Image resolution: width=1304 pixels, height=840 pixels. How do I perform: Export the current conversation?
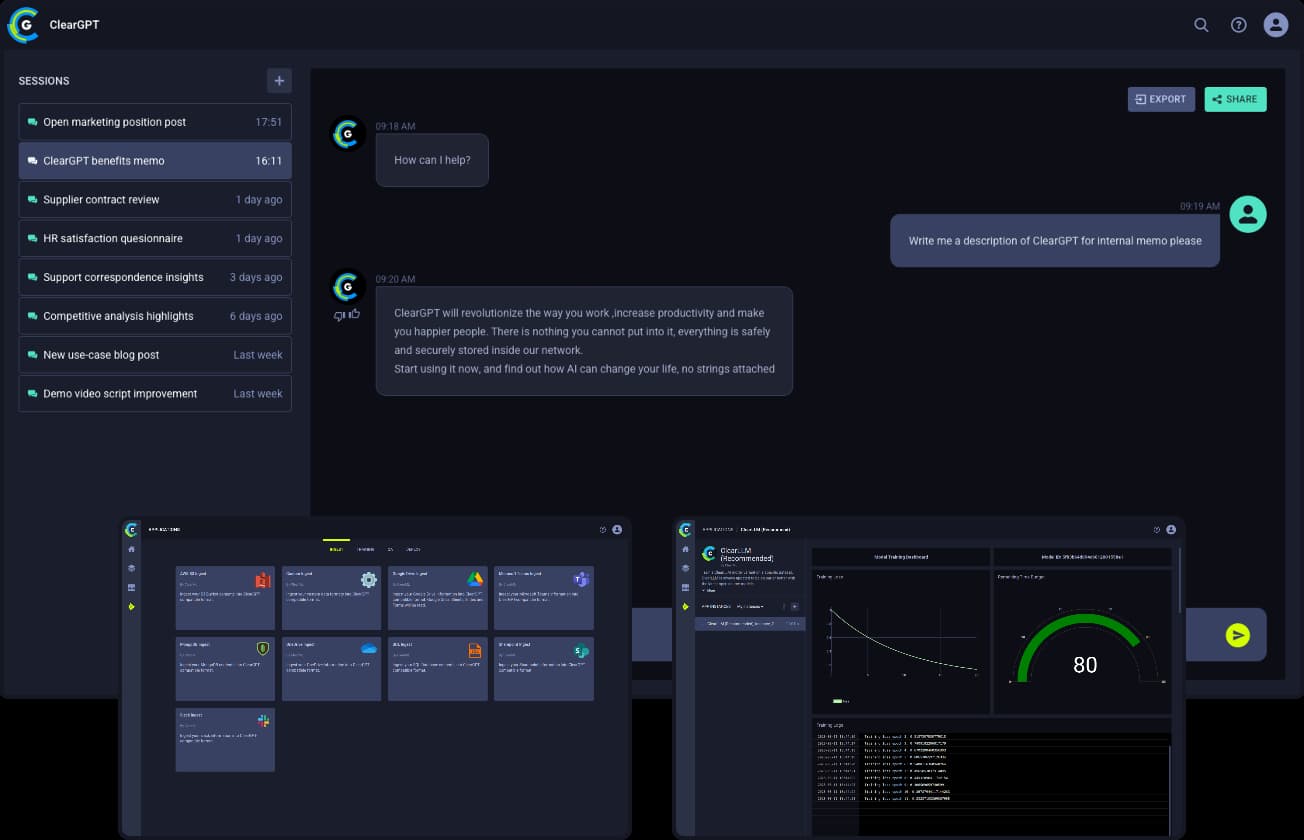coord(1161,99)
